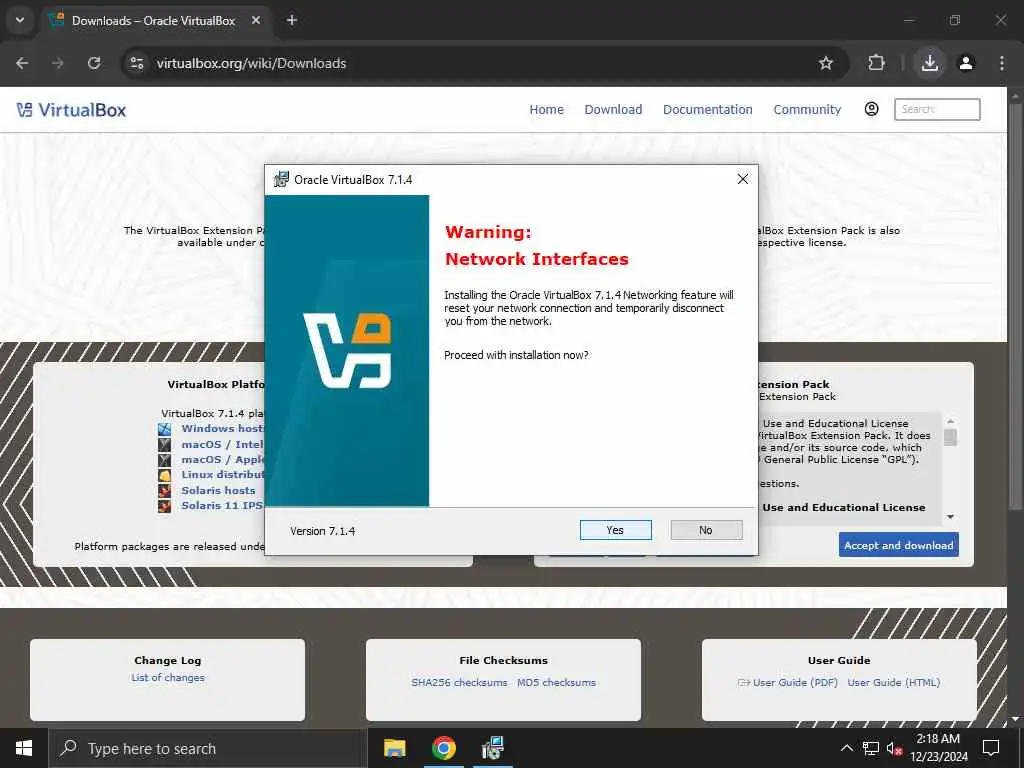The width and height of the screenshot is (1024, 768).
Task: Go to Home in site navigation
Action: 547,110
